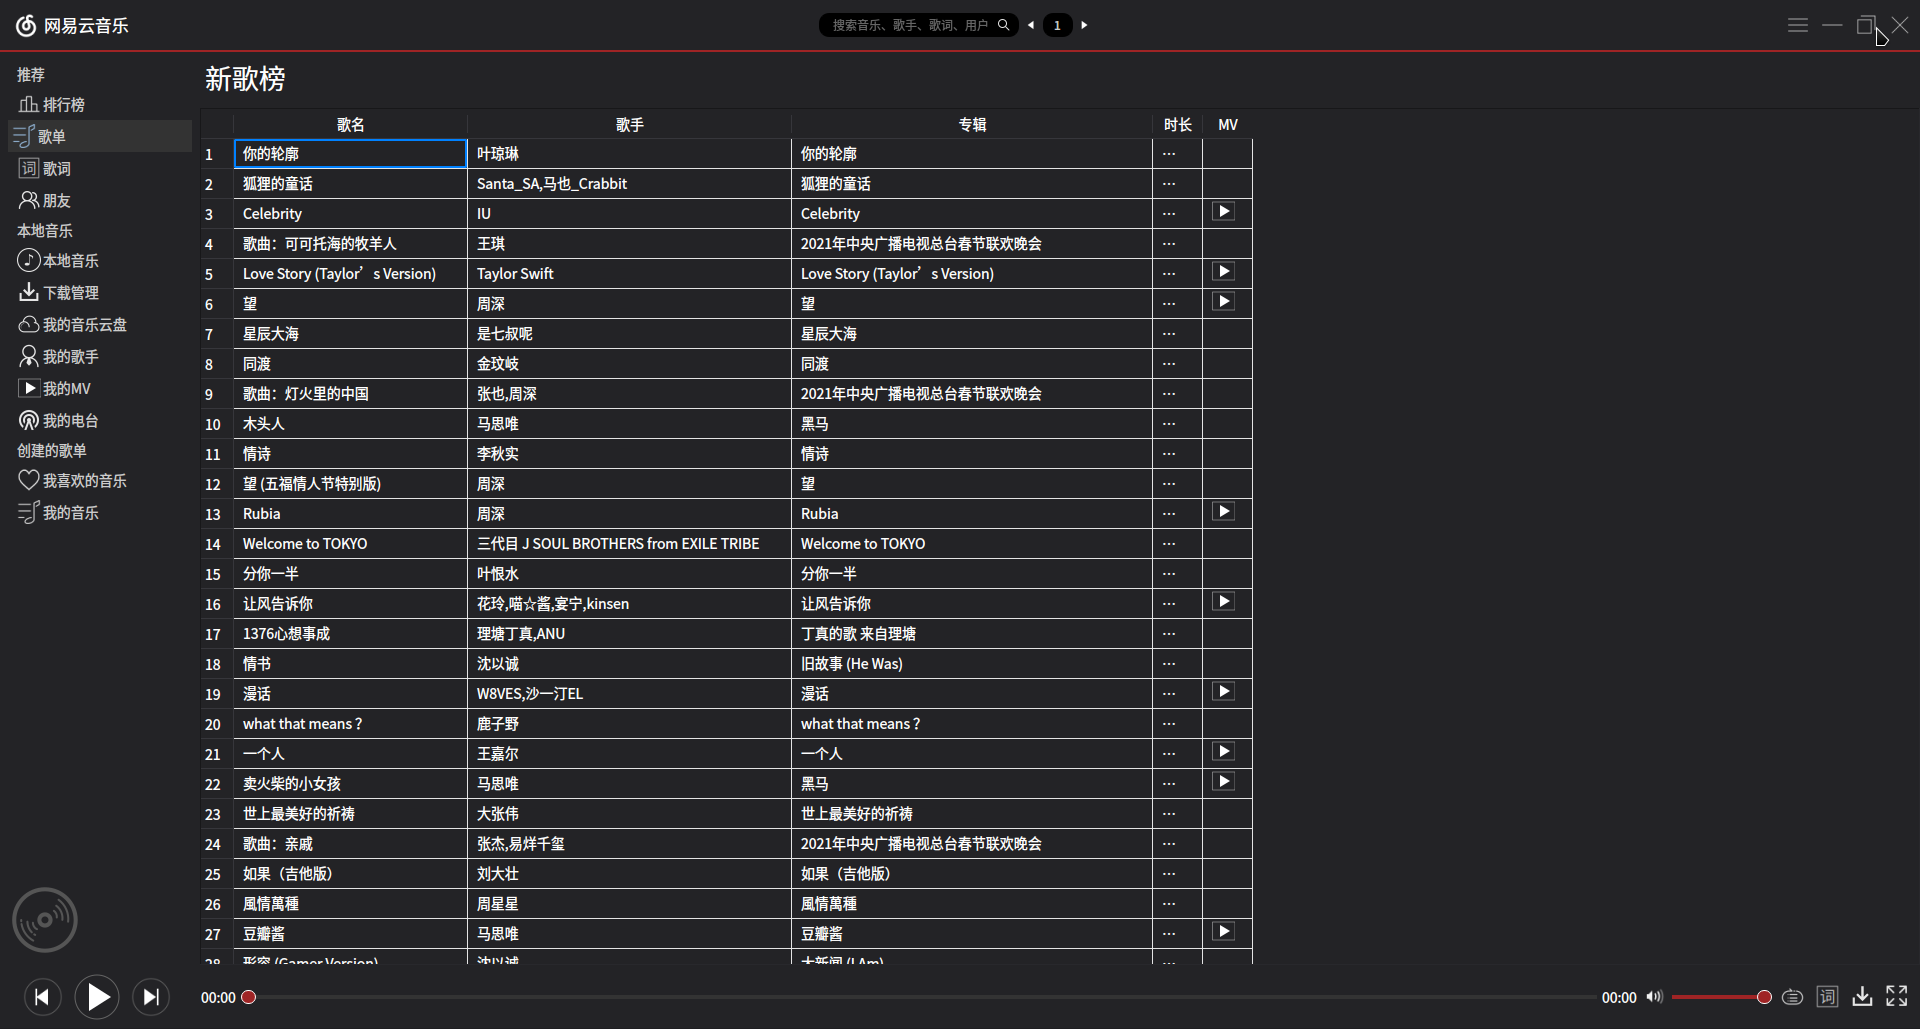1920x1029 pixels.
Task: Click the page number 1 indicator
Action: [1057, 25]
